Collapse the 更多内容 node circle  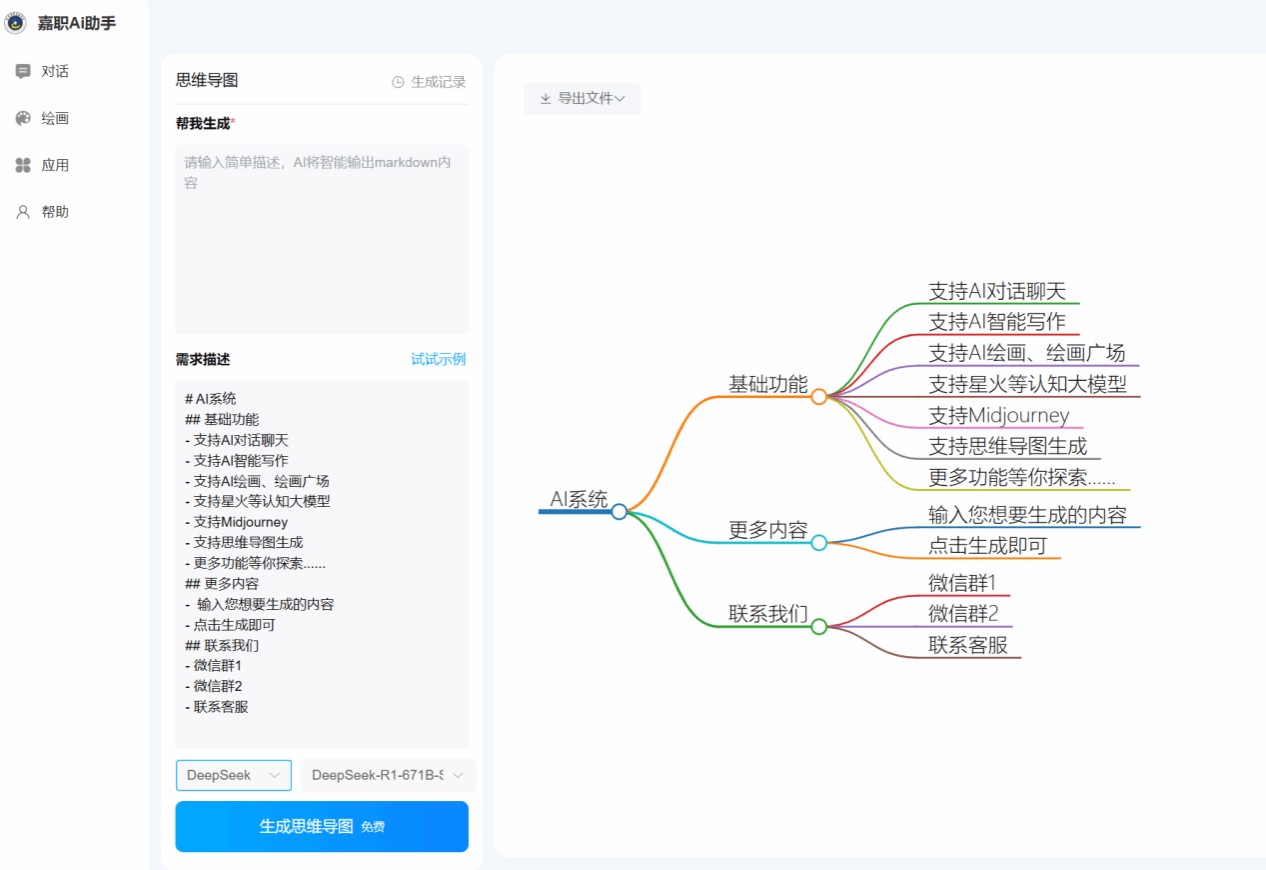[x=819, y=543]
